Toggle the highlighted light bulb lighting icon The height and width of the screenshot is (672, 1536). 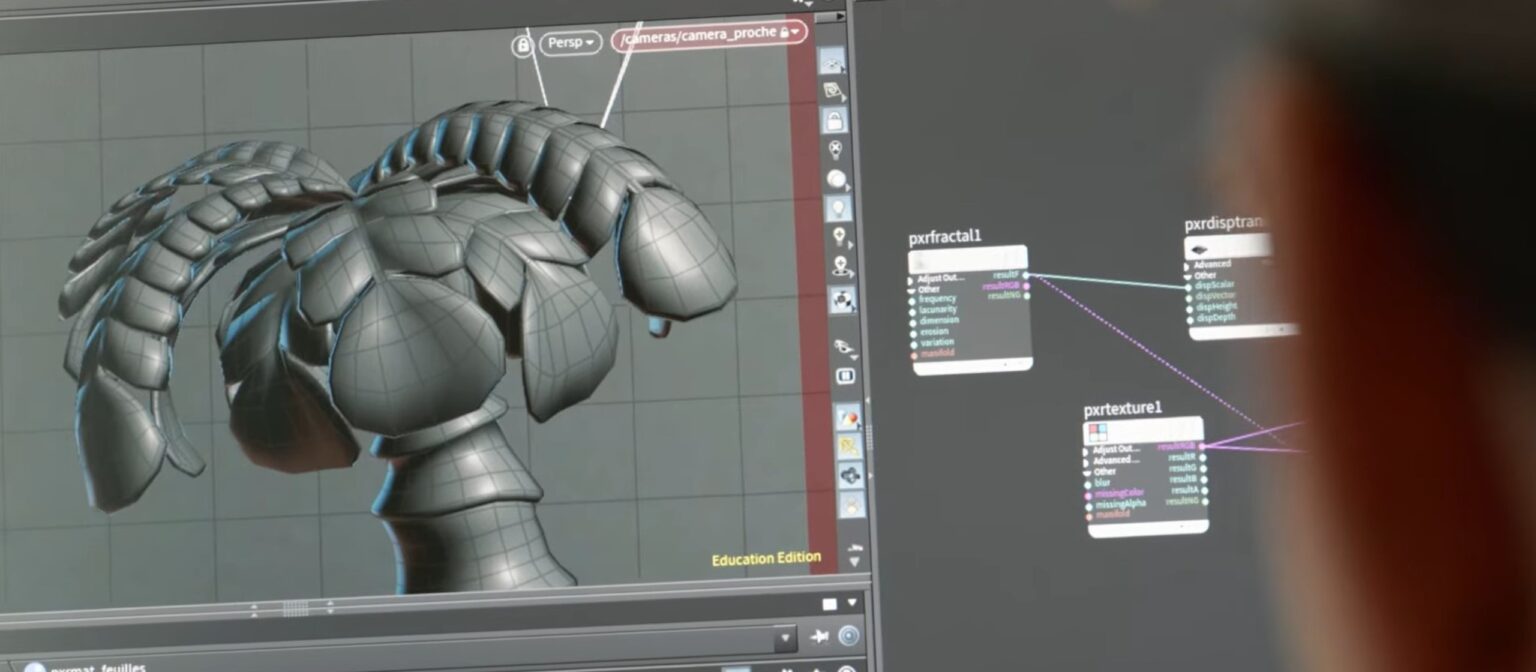pos(838,208)
